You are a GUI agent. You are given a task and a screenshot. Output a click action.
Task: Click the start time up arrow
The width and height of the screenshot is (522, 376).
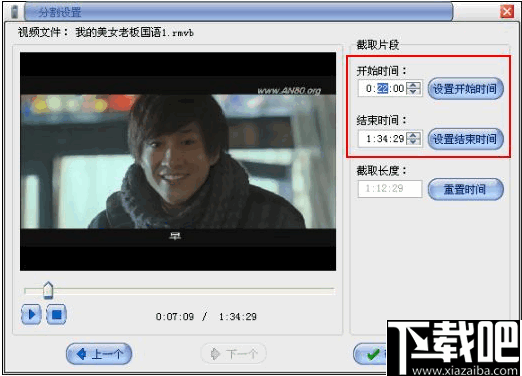[413, 85]
